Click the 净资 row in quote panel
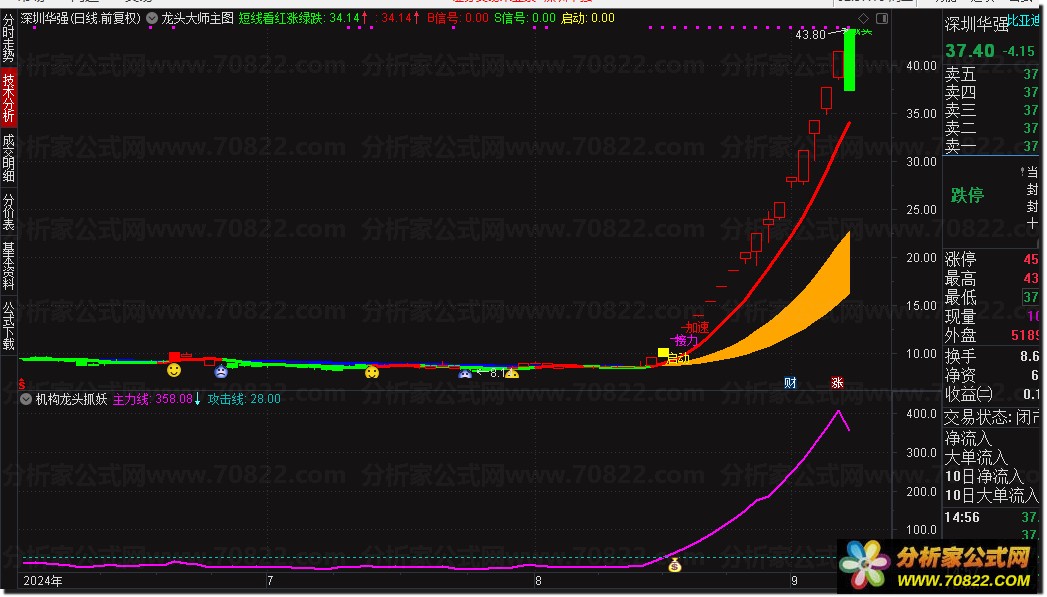Screen dimensions: 1047x597 coord(992,375)
